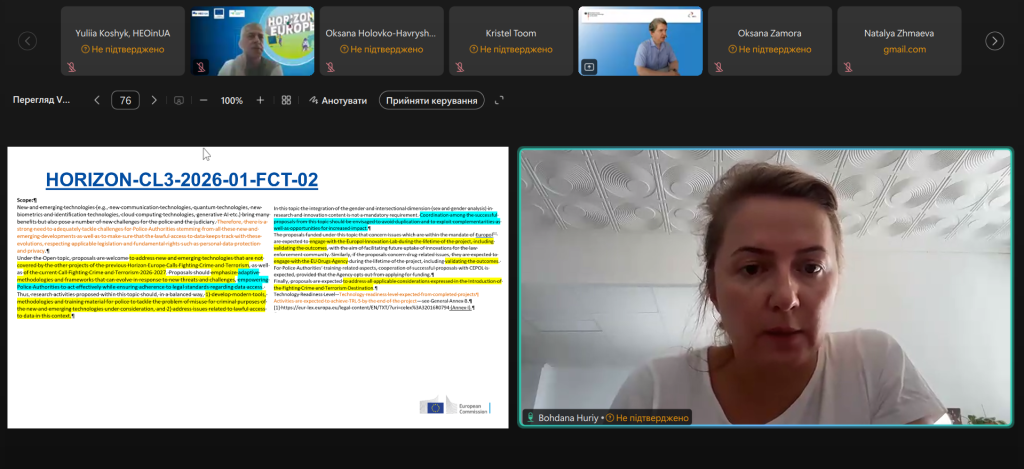This screenshot has height=469, width=1024.
Task: Select Natalya Zhmaeva participant tile
Action: point(899,41)
